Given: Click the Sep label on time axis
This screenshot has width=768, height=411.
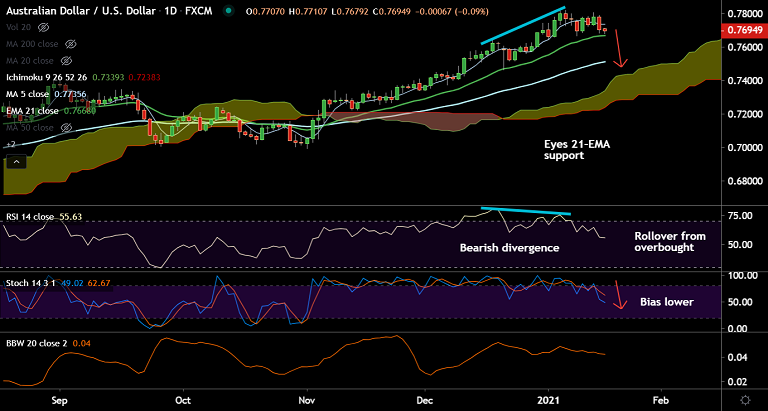Looking at the screenshot, I should pos(59,399).
